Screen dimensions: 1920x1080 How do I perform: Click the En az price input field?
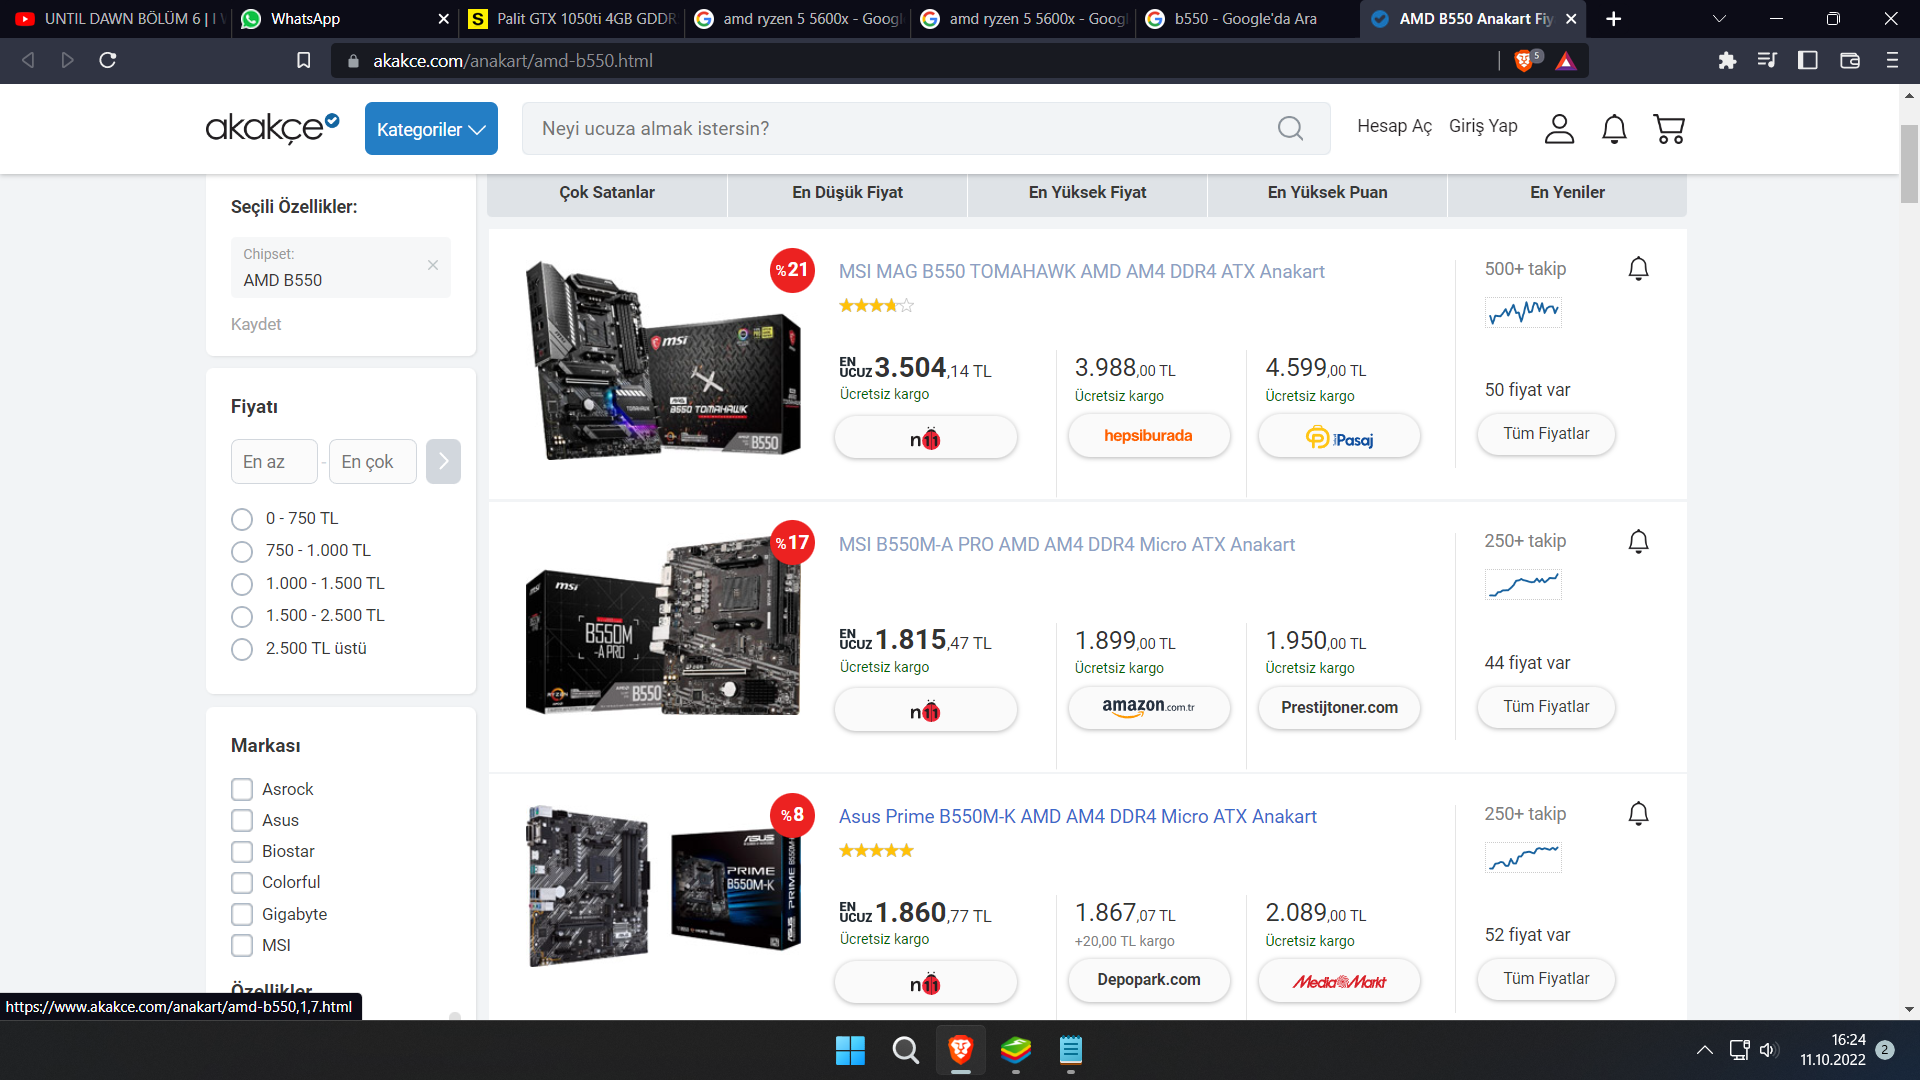pyautogui.click(x=274, y=462)
